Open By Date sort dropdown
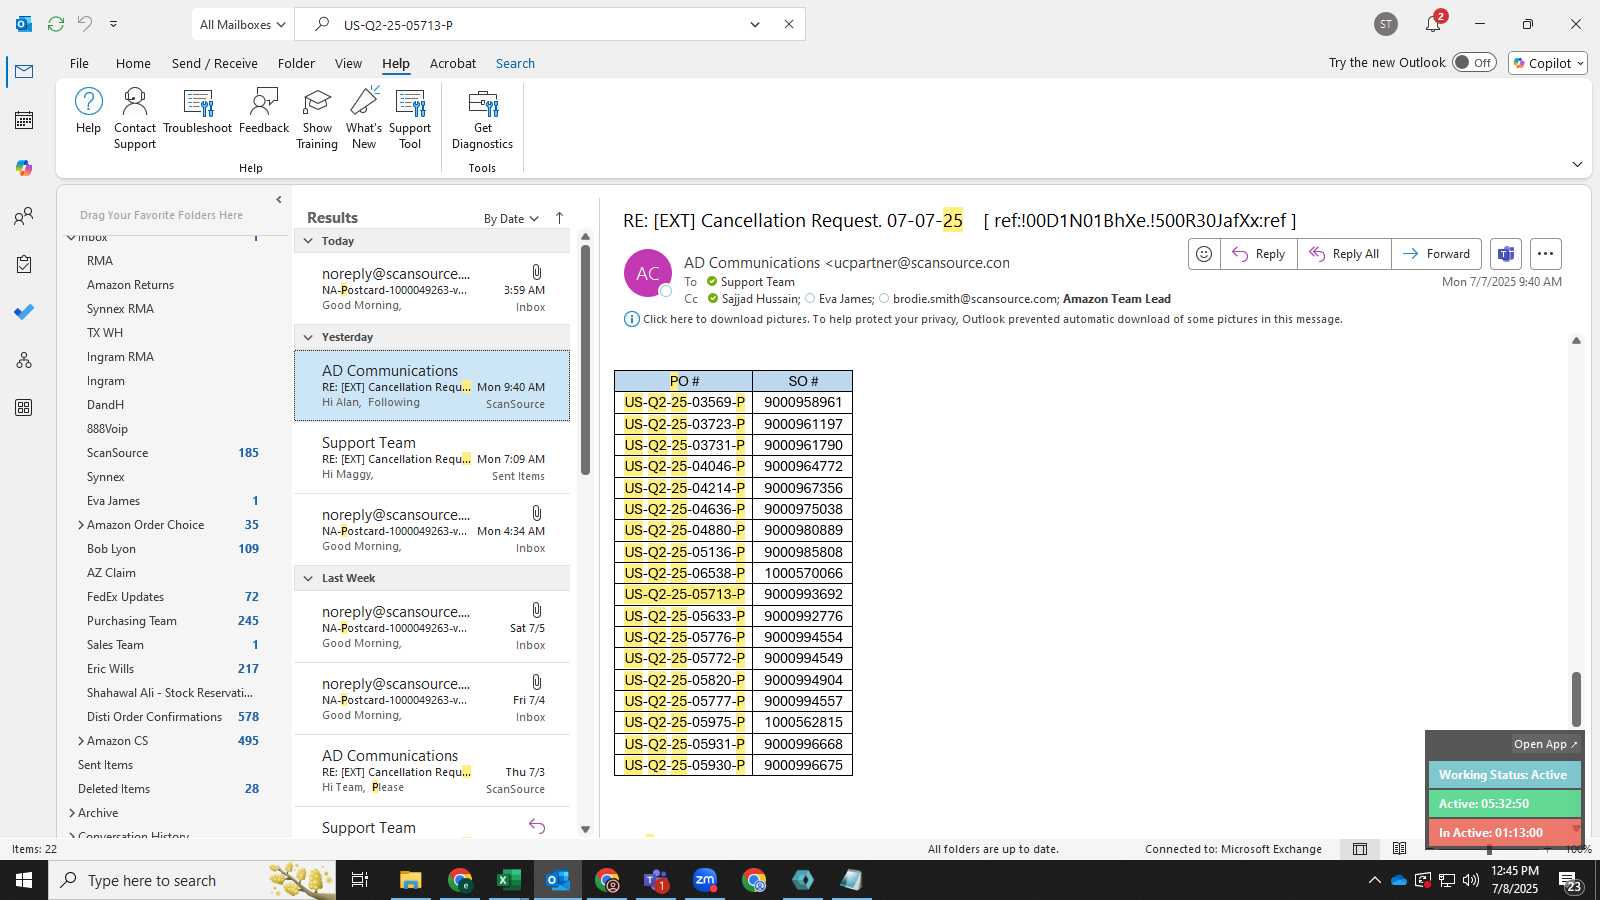The image size is (1600, 900). tap(511, 219)
